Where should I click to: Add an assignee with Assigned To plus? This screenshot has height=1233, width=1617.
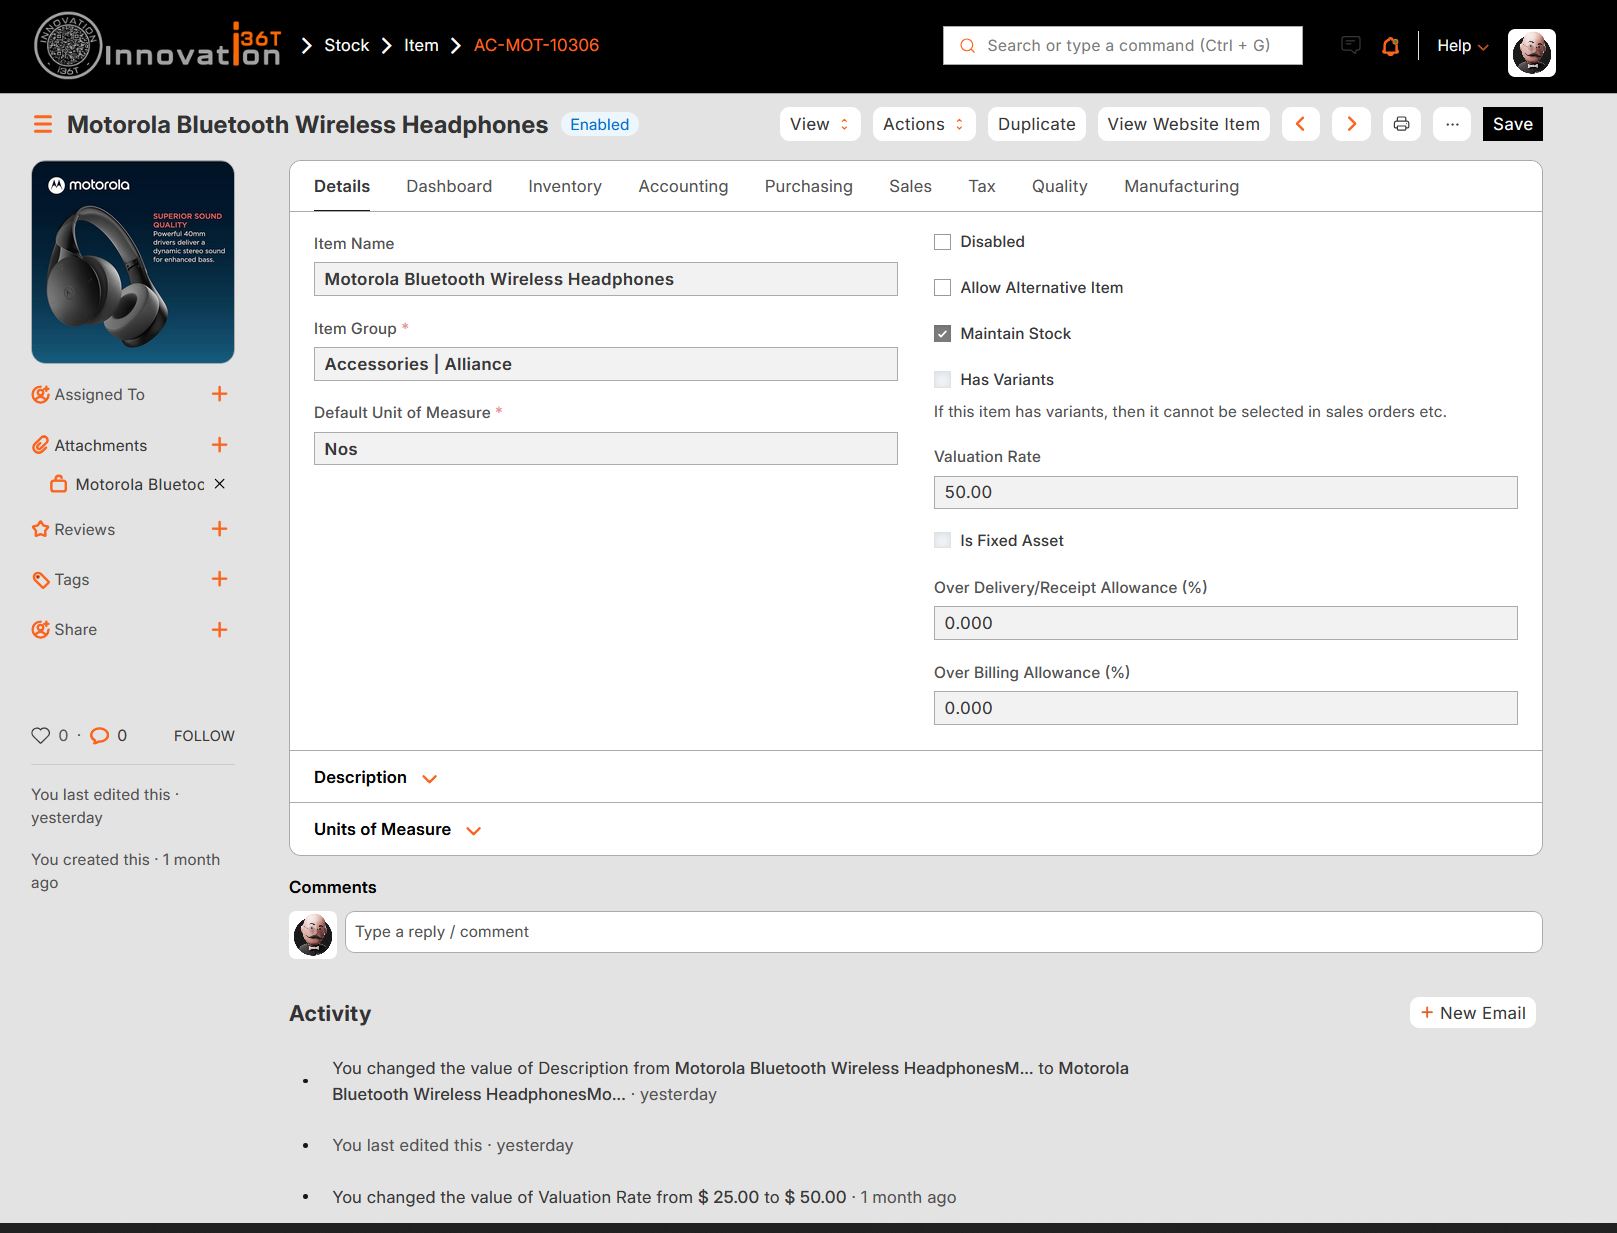[x=219, y=394]
